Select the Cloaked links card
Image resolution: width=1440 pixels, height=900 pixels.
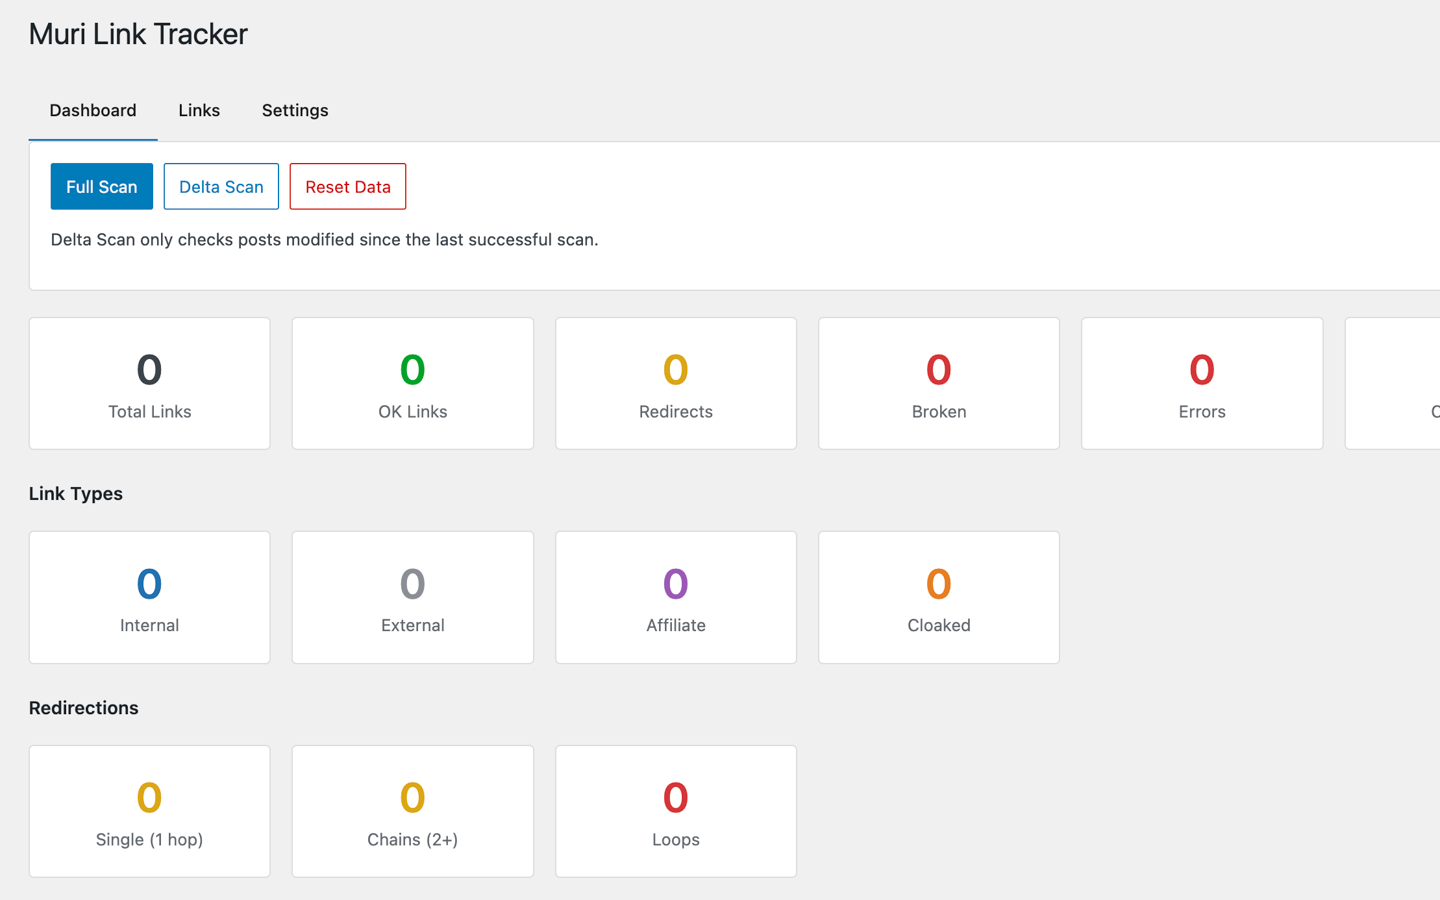coord(938,597)
